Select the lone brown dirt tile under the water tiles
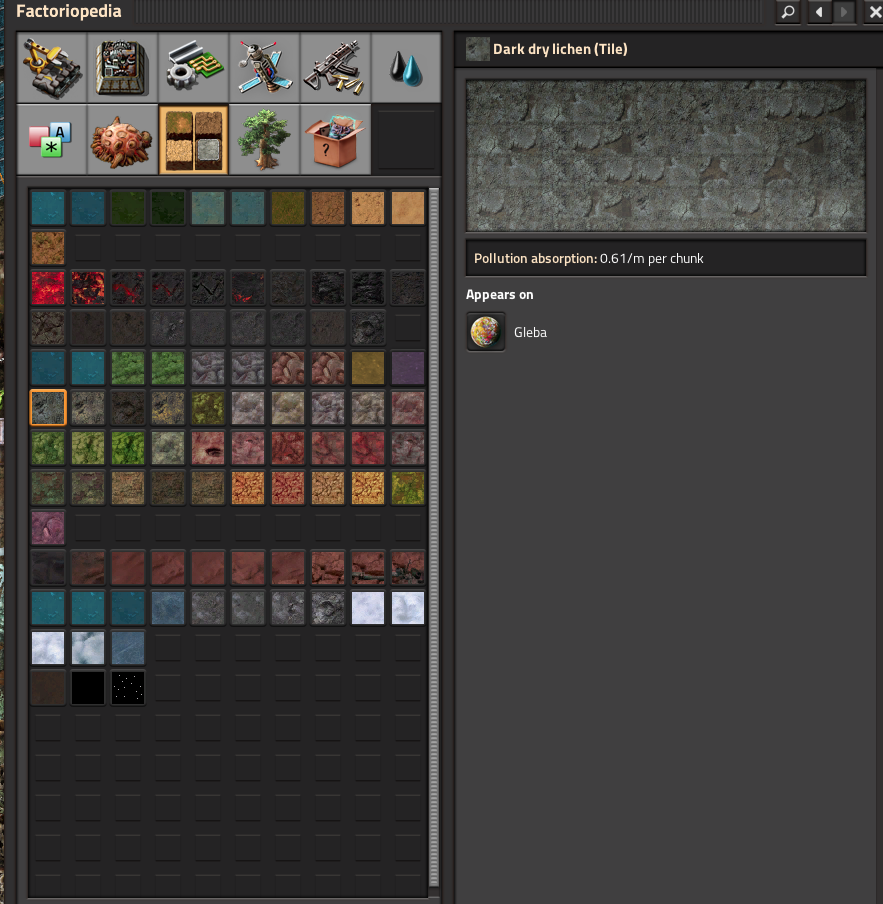Image resolution: width=883 pixels, height=904 pixels. (x=48, y=247)
